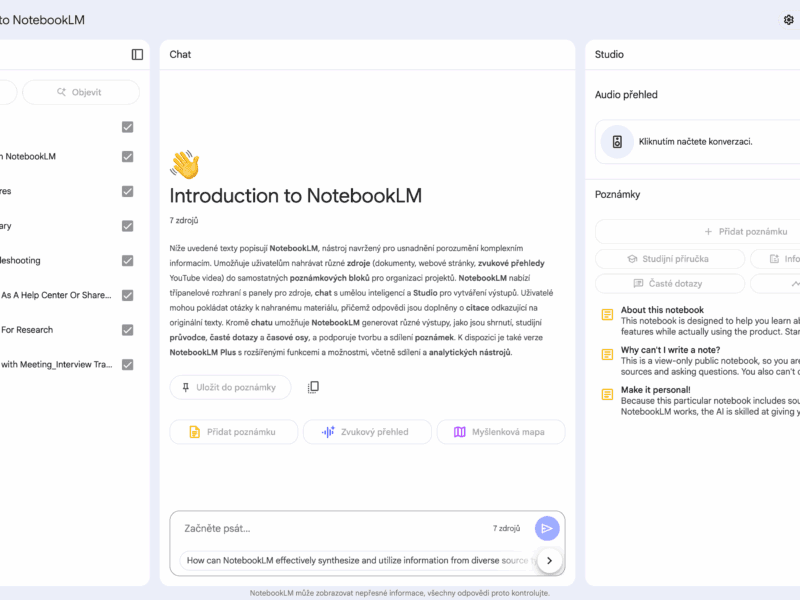The width and height of the screenshot is (800, 600).
Task: Show the next suggested question with the chevron
Action: click(x=549, y=560)
